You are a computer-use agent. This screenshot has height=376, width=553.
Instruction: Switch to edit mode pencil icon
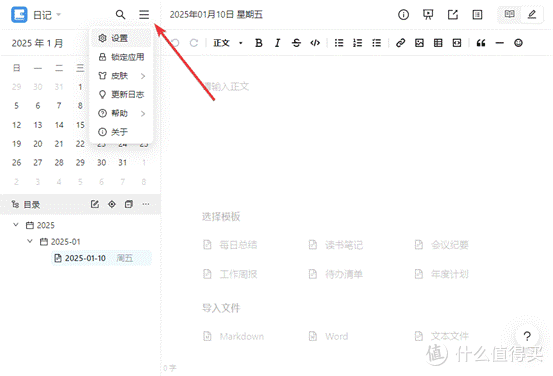(532, 14)
